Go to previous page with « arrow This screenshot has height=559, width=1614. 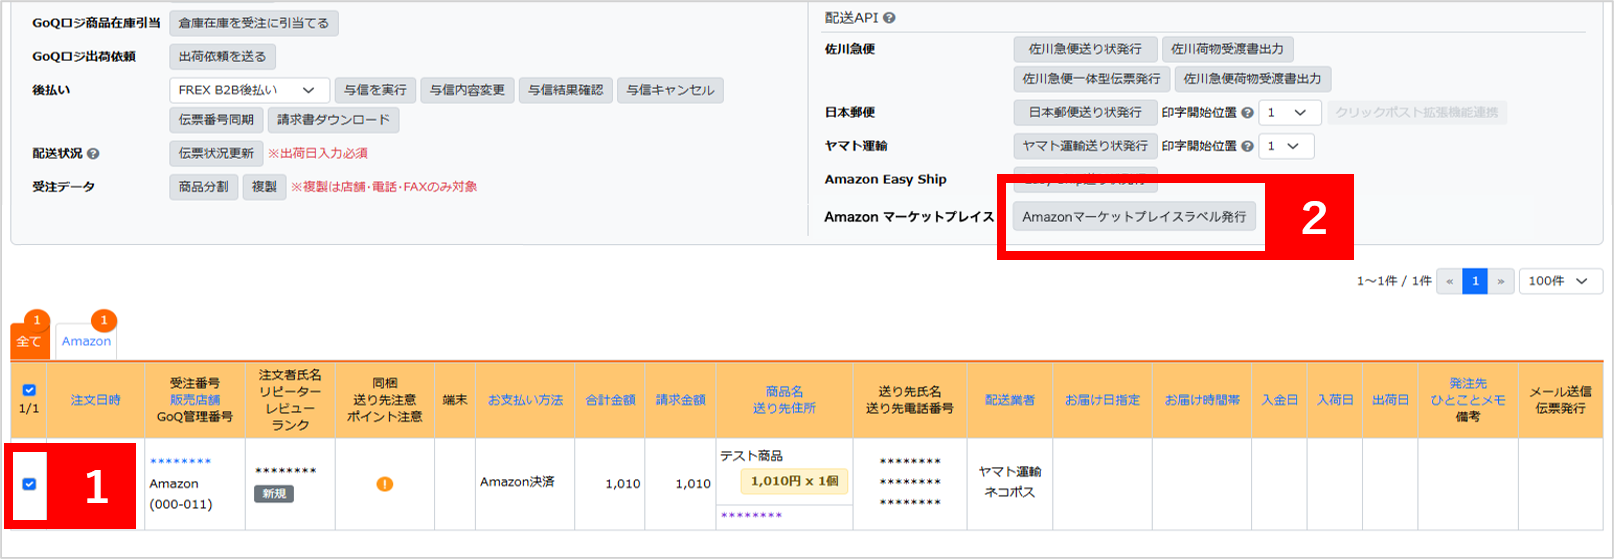click(1449, 282)
